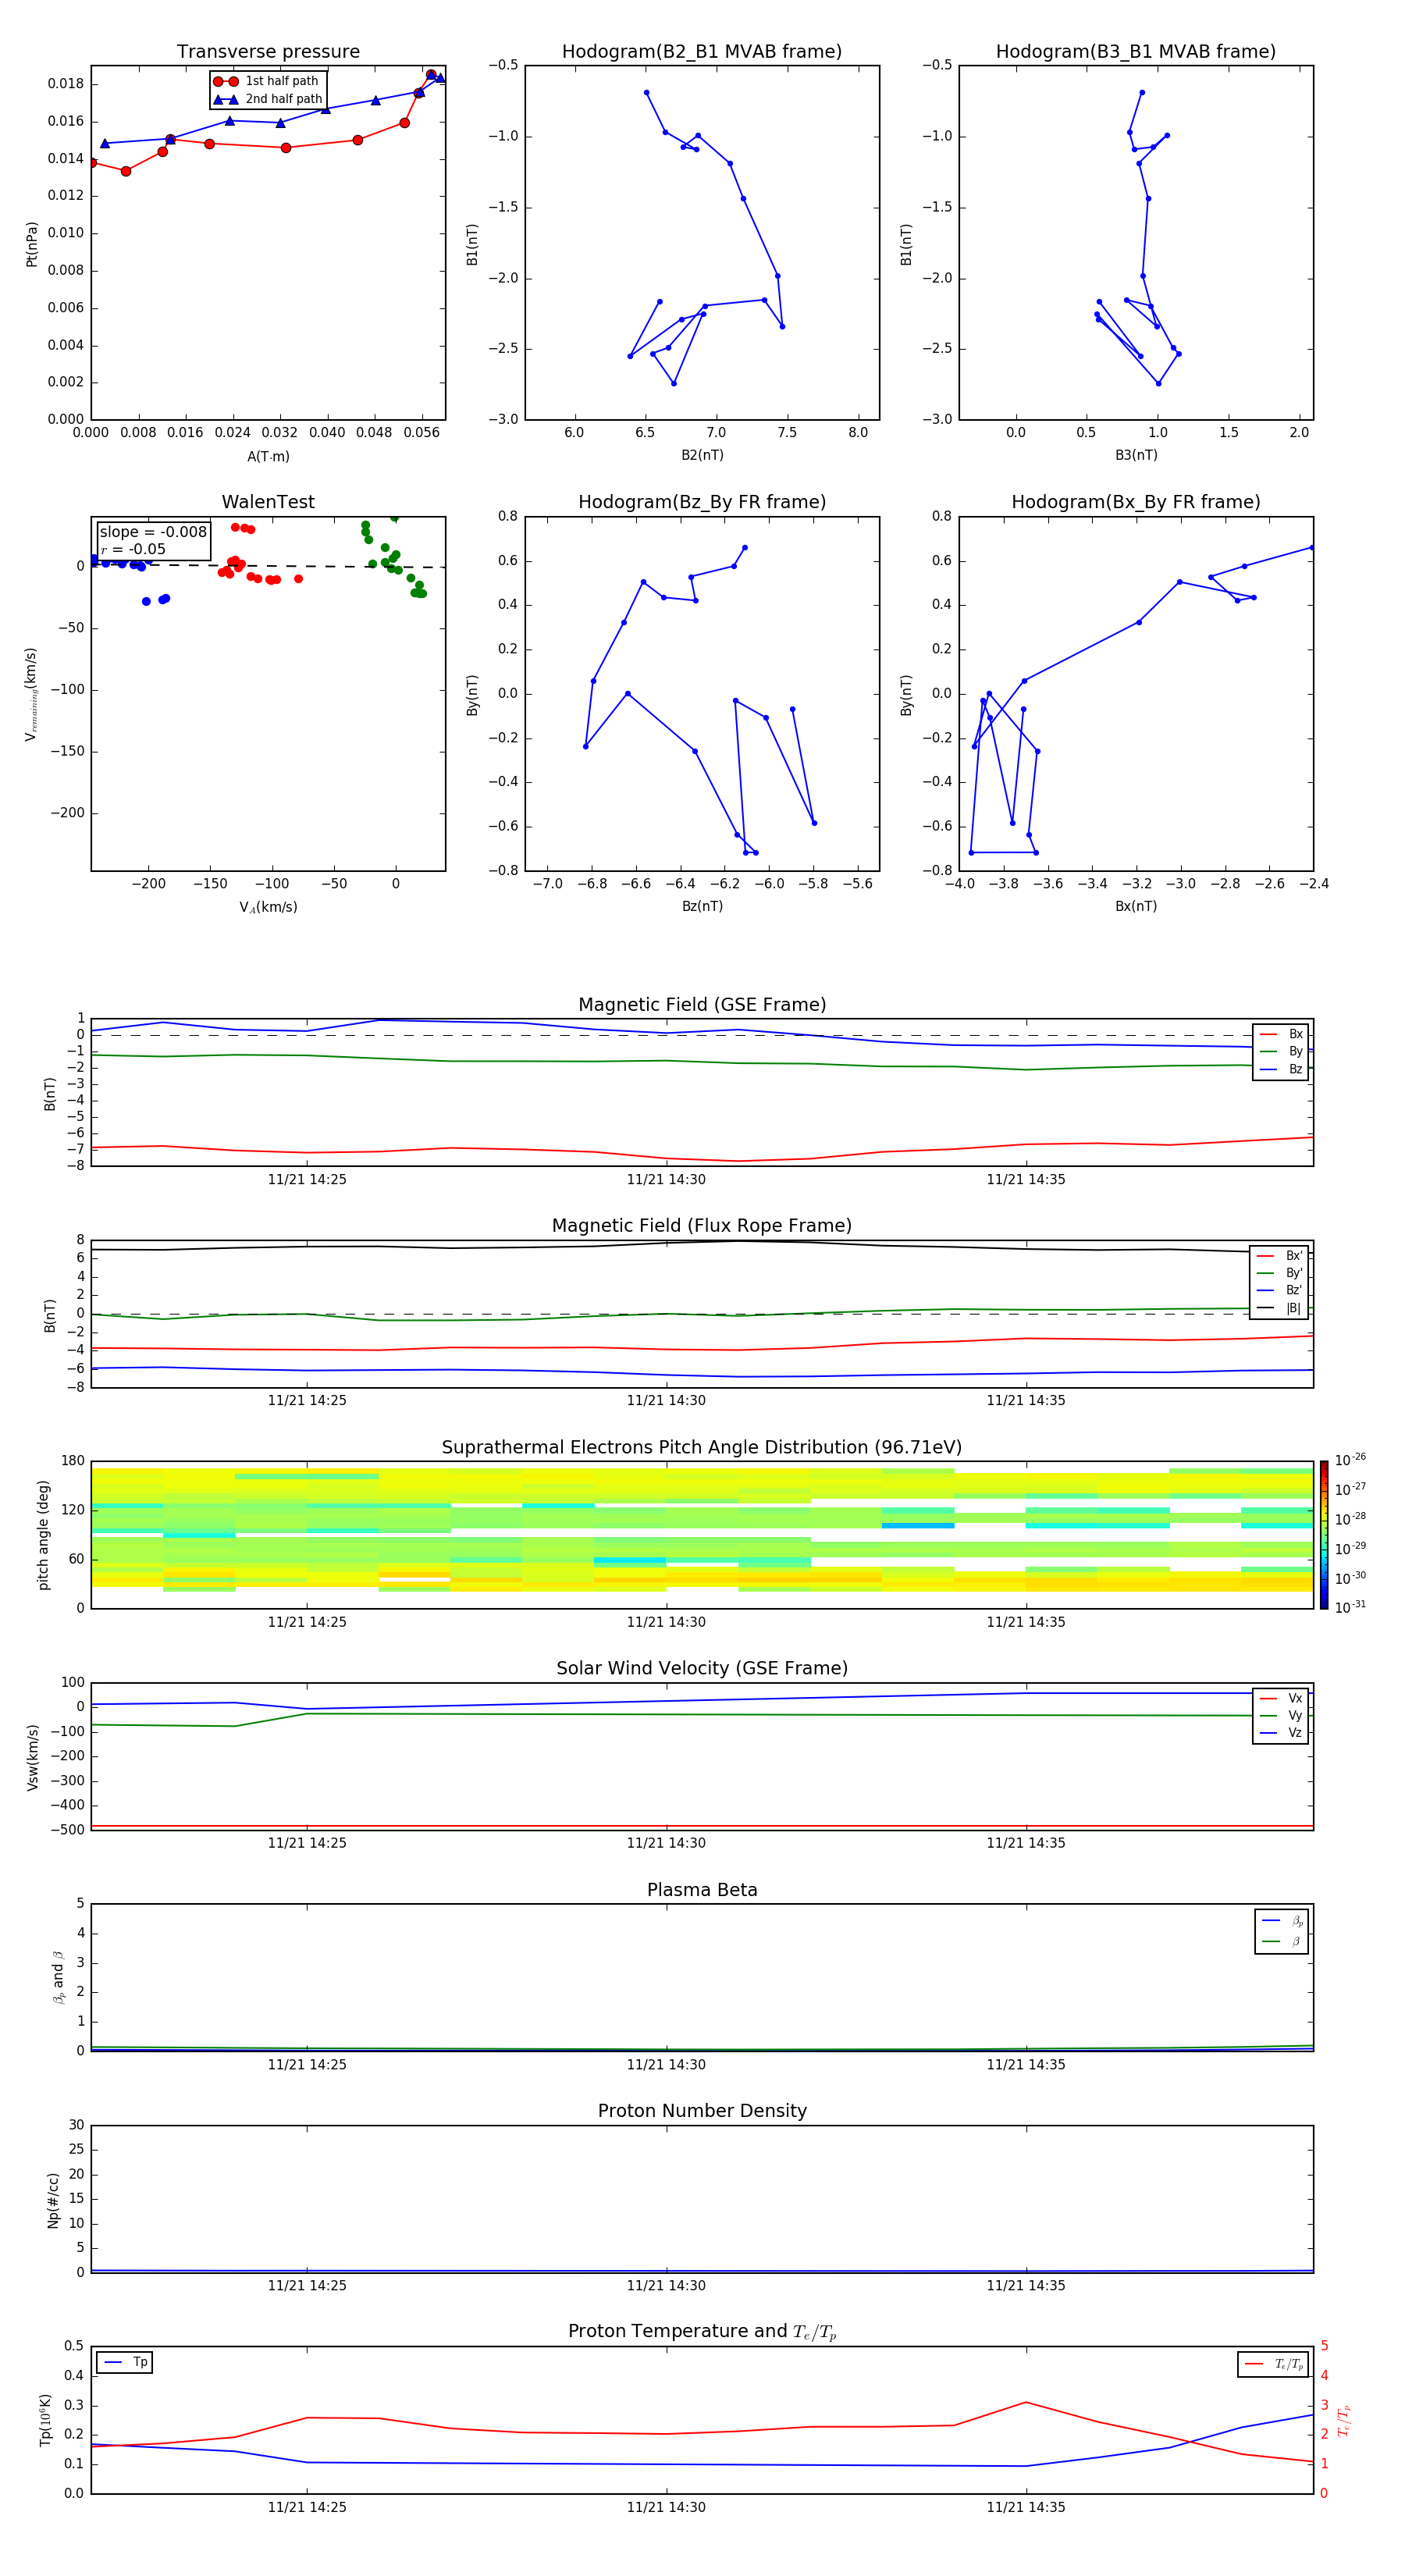Image resolution: width=1405 pixels, height=2576 pixels.
Task: Click the 'Hodogram(B3_B1 MVAB frame)' title
Action: pyautogui.click(x=1136, y=52)
